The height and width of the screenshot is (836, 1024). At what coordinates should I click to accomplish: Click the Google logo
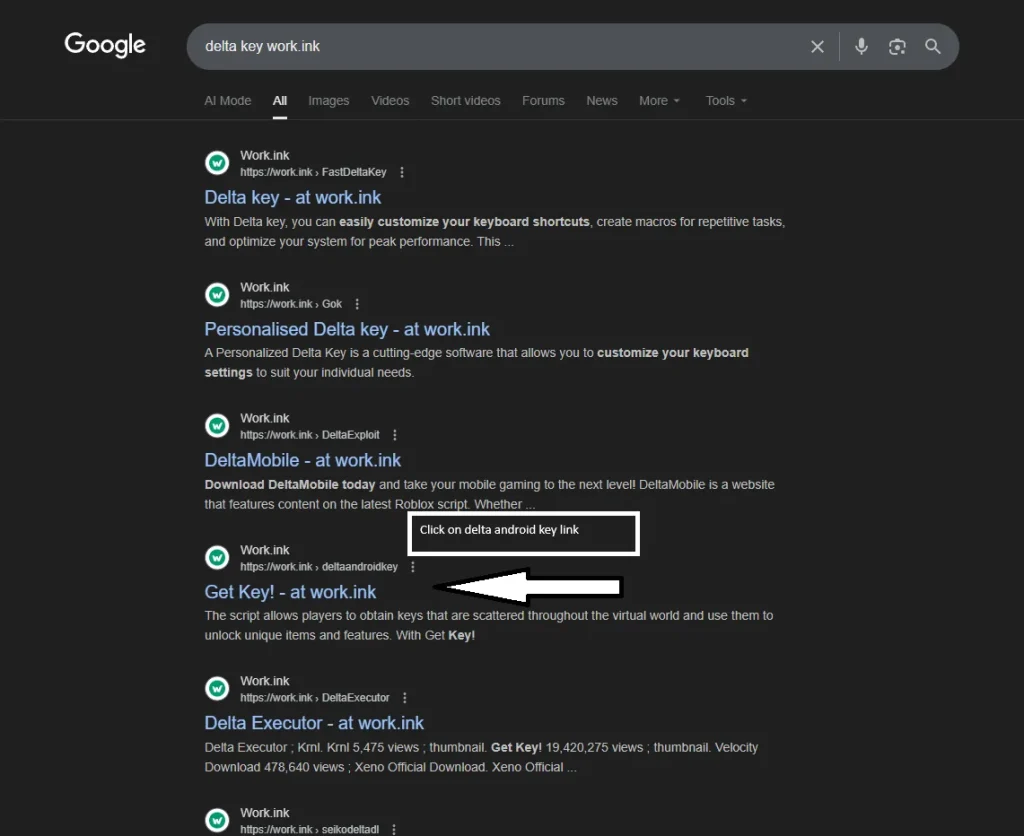(x=105, y=45)
